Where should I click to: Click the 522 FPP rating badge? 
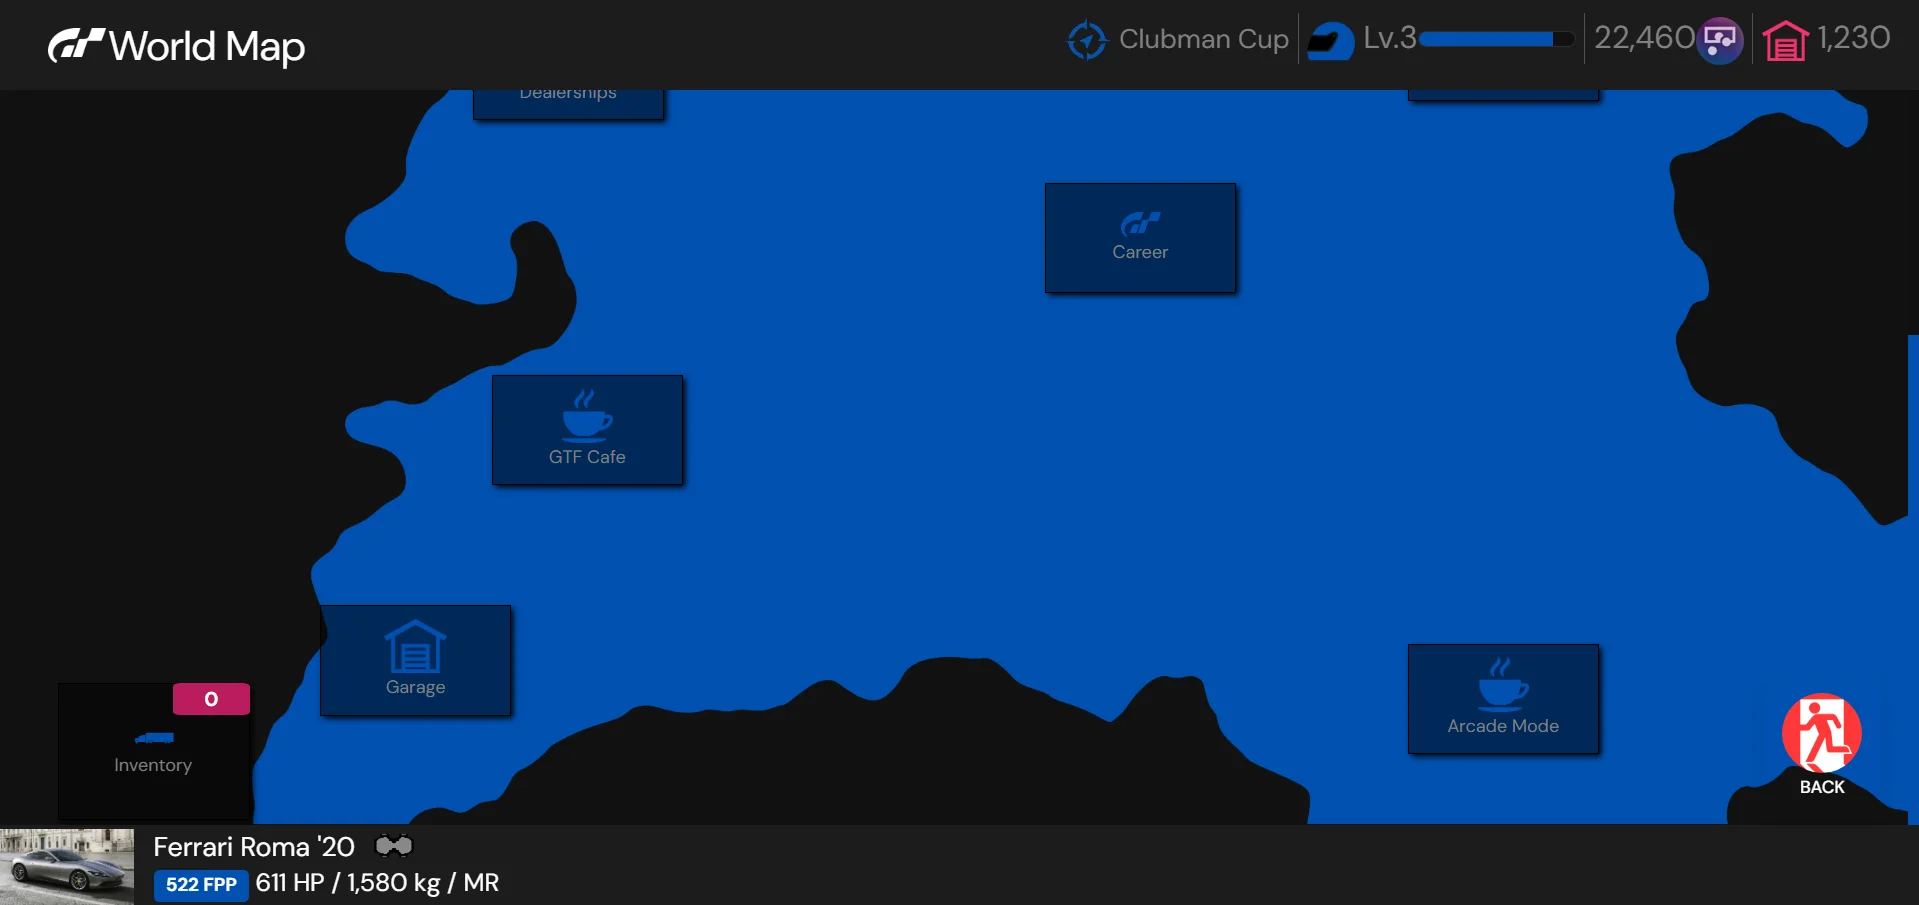coord(201,885)
